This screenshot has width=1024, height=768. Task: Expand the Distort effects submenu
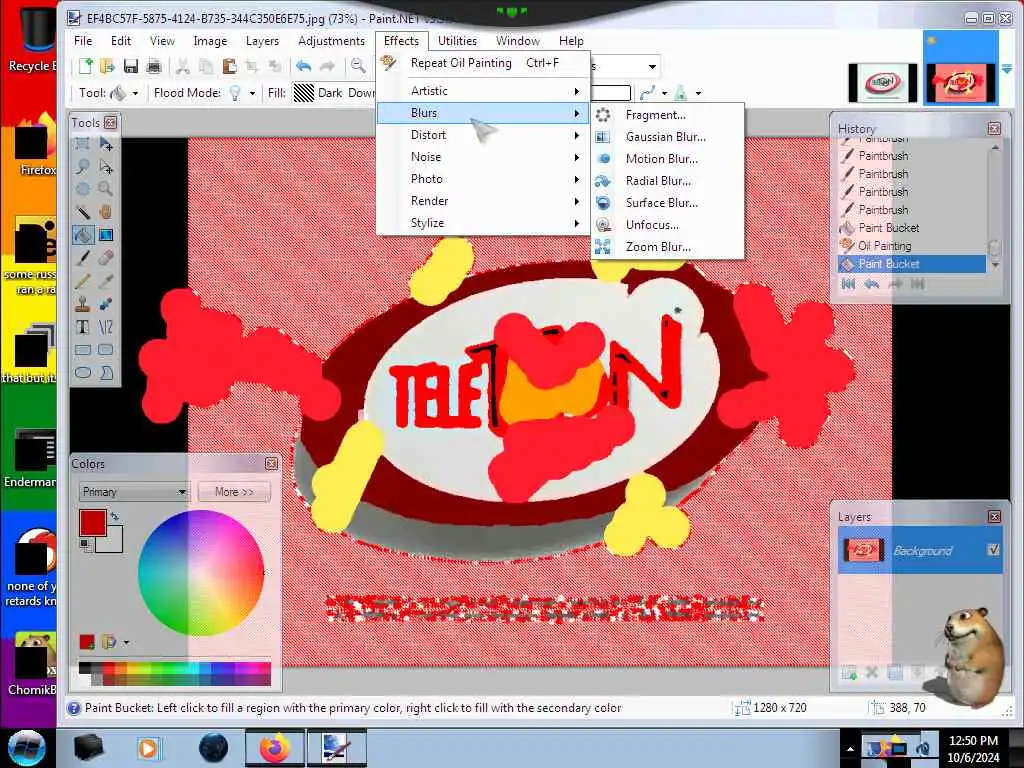484,135
